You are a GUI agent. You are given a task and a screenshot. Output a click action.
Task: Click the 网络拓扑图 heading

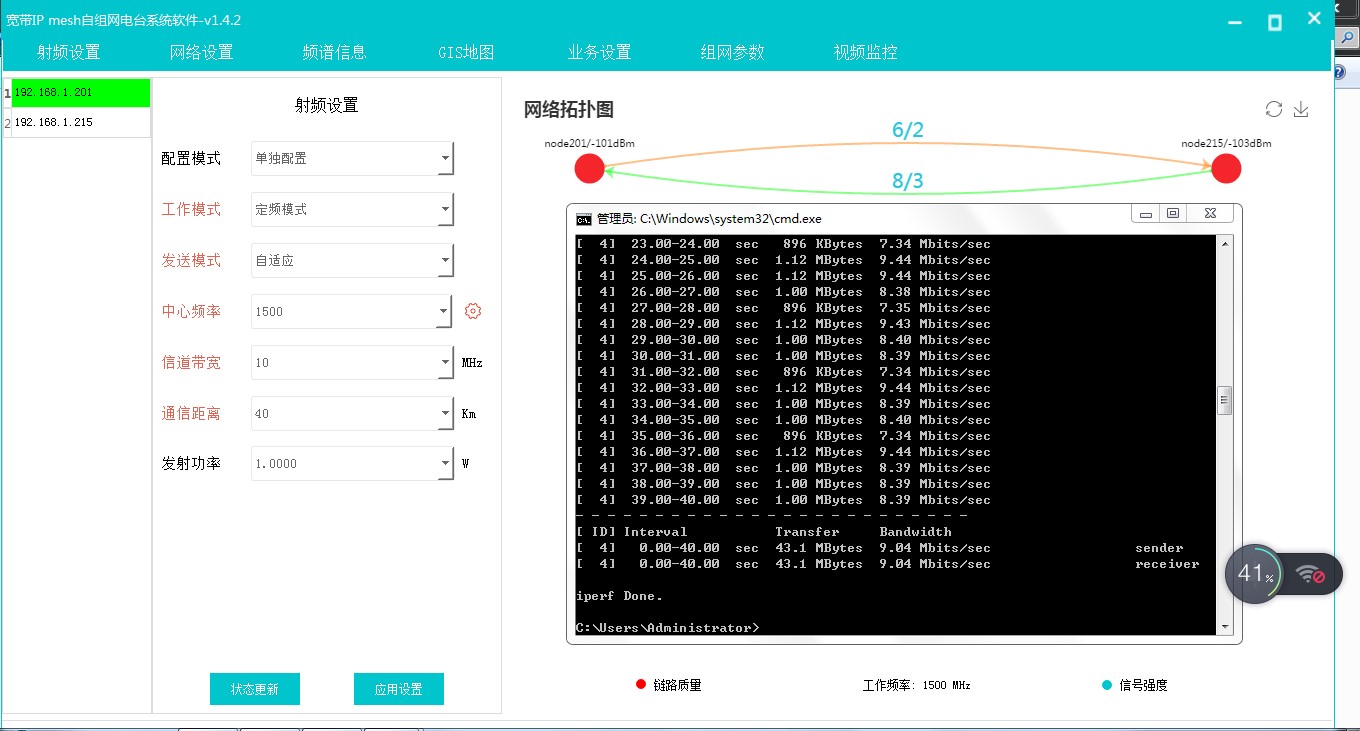click(x=569, y=110)
